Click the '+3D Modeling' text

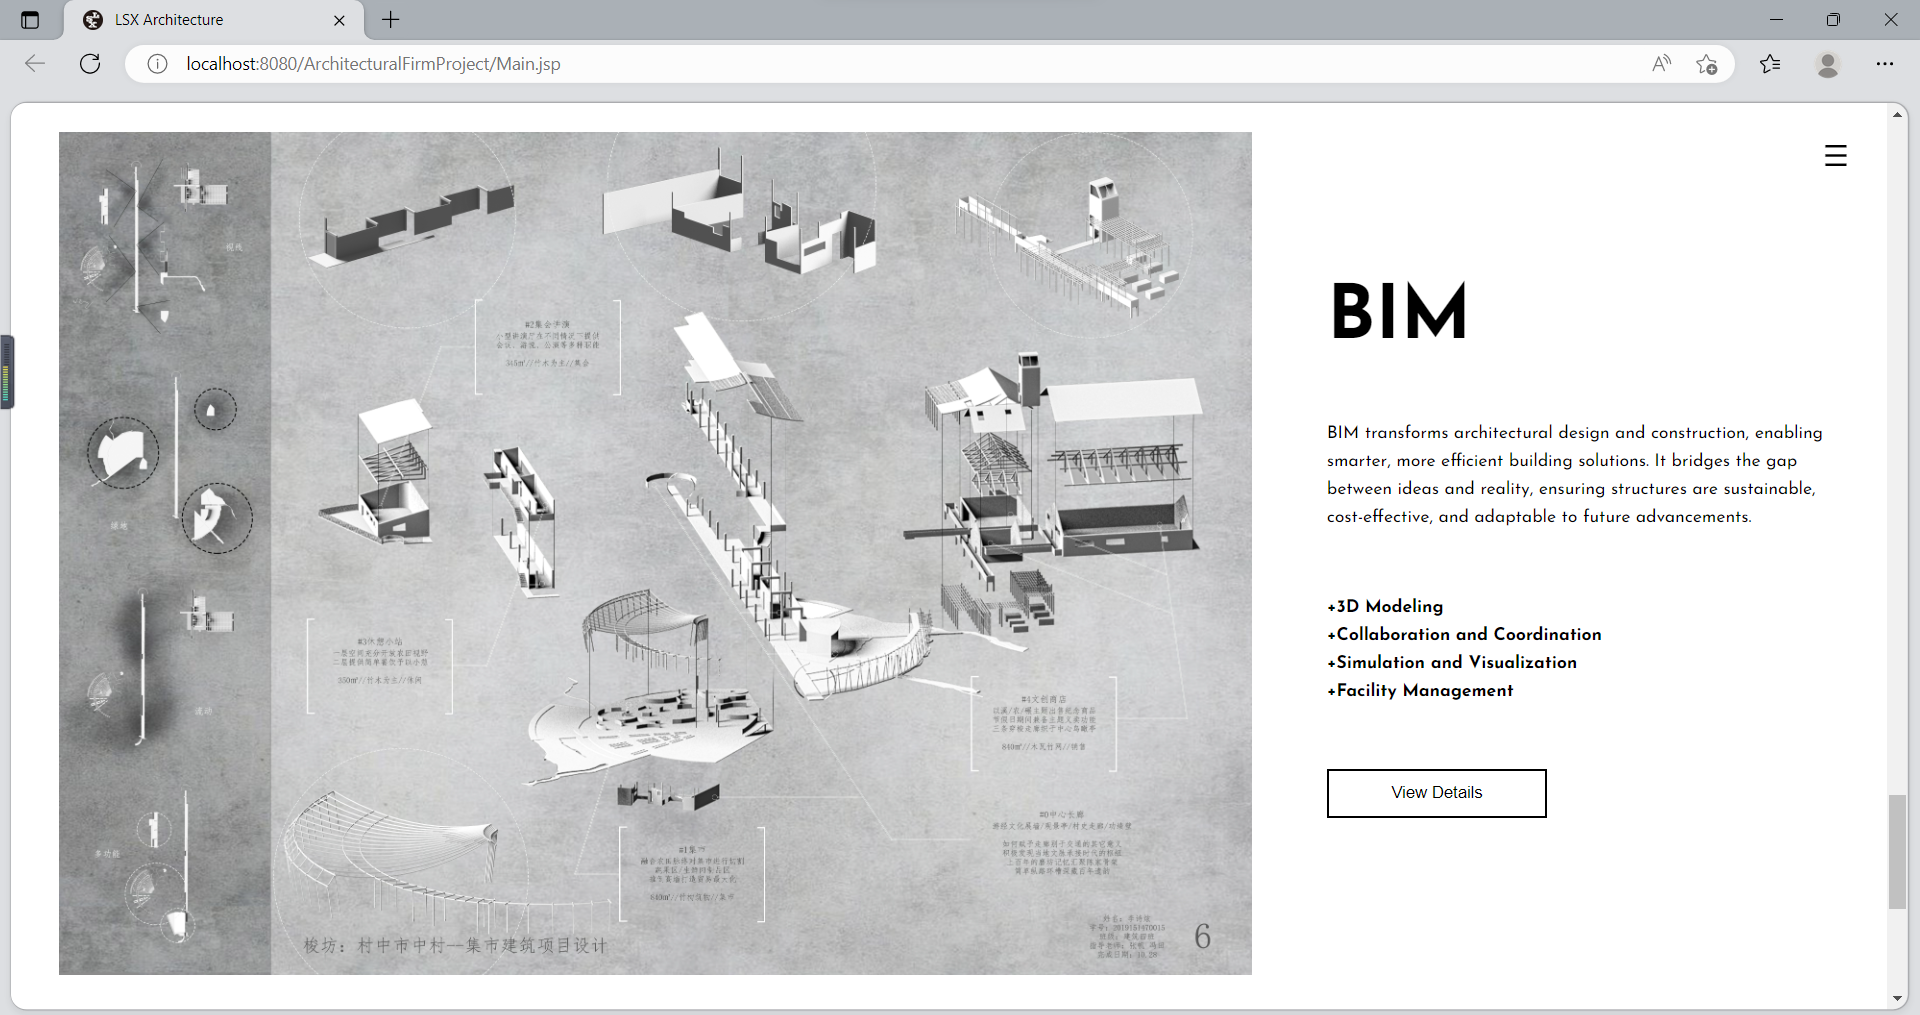coord(1385,606)
